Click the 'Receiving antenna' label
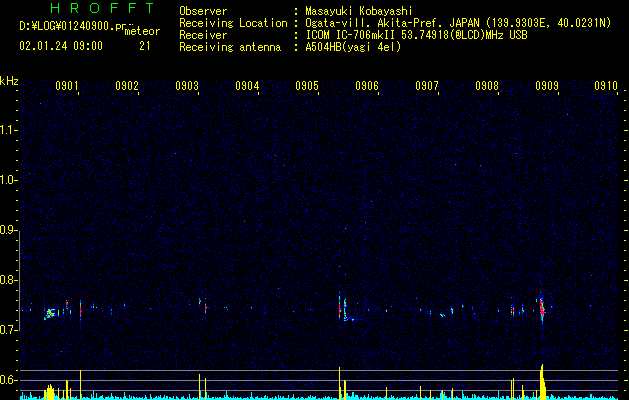 [230, 47]
